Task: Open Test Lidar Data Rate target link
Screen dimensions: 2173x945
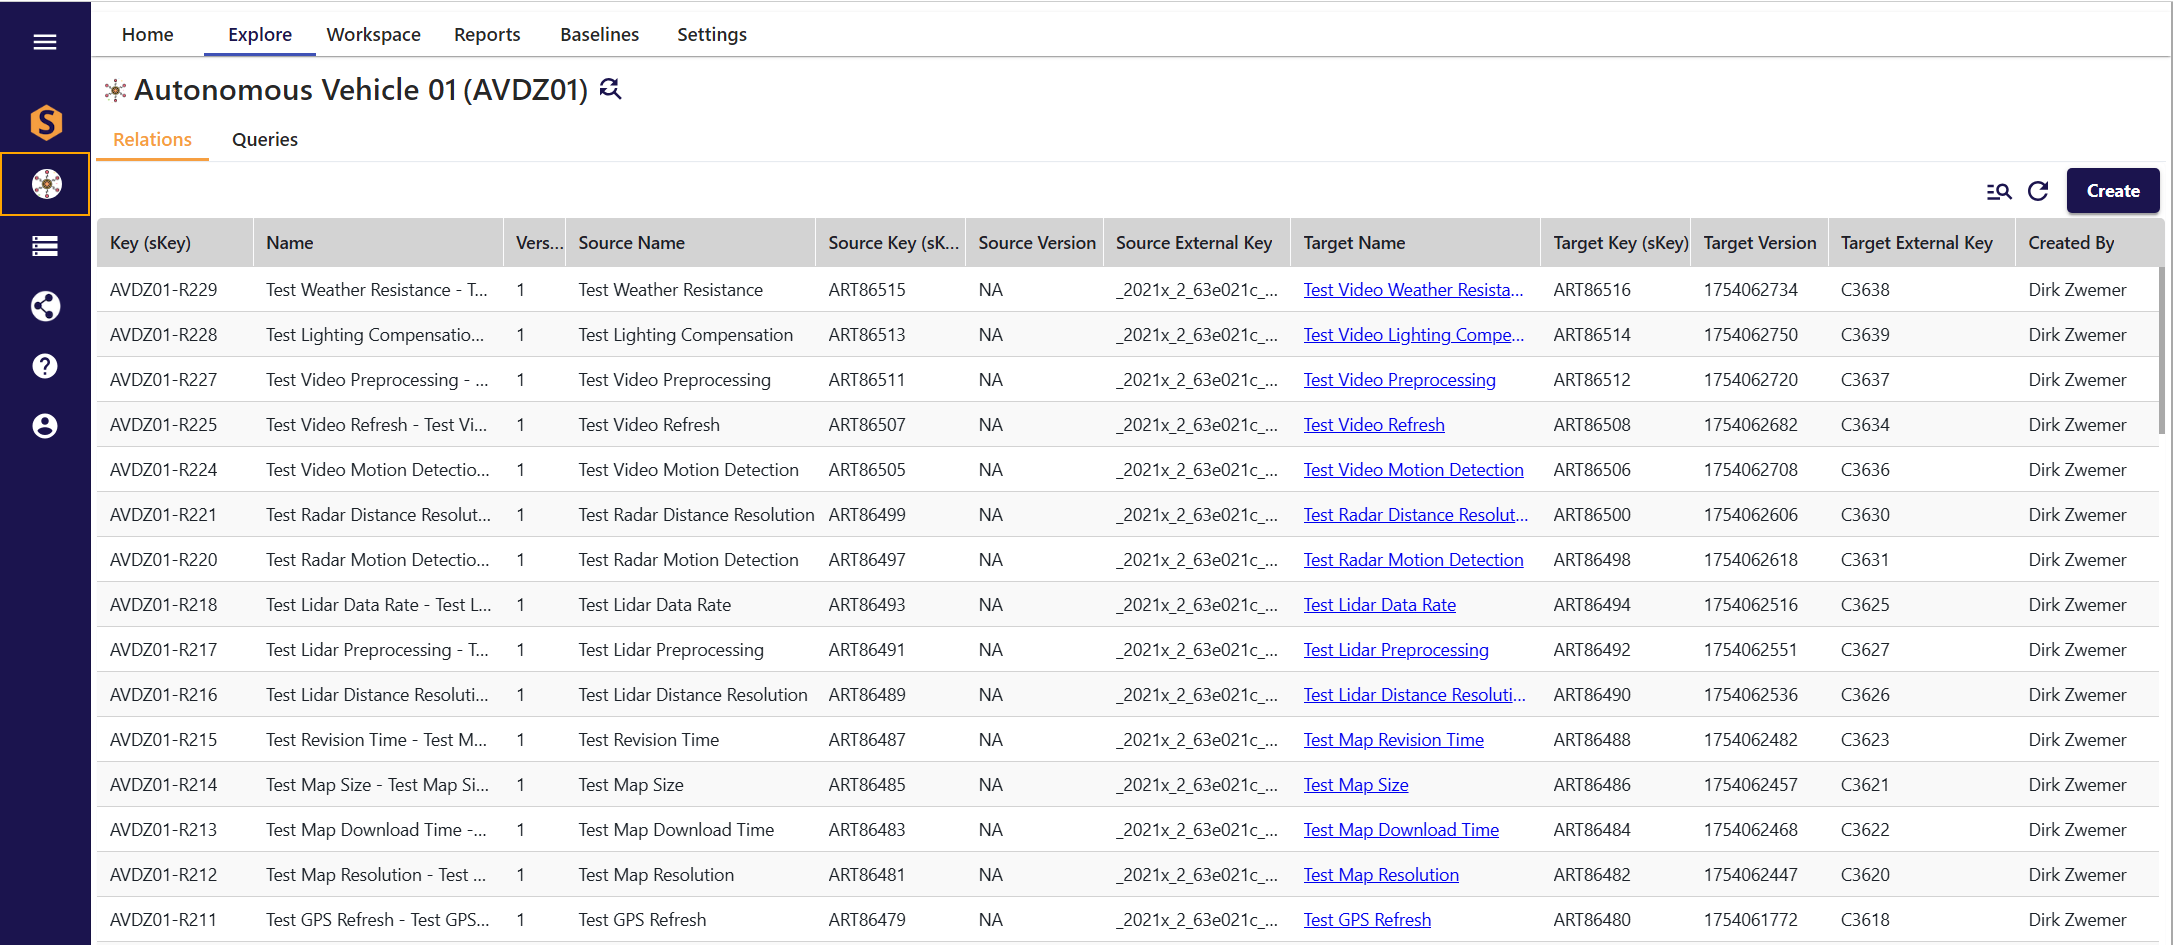Action: pos(1380,605)
